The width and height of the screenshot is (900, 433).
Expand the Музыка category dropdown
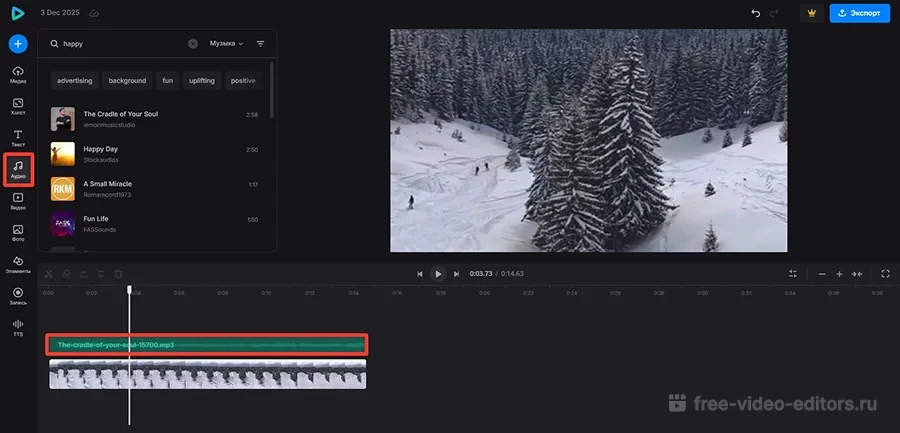[226, 44]
